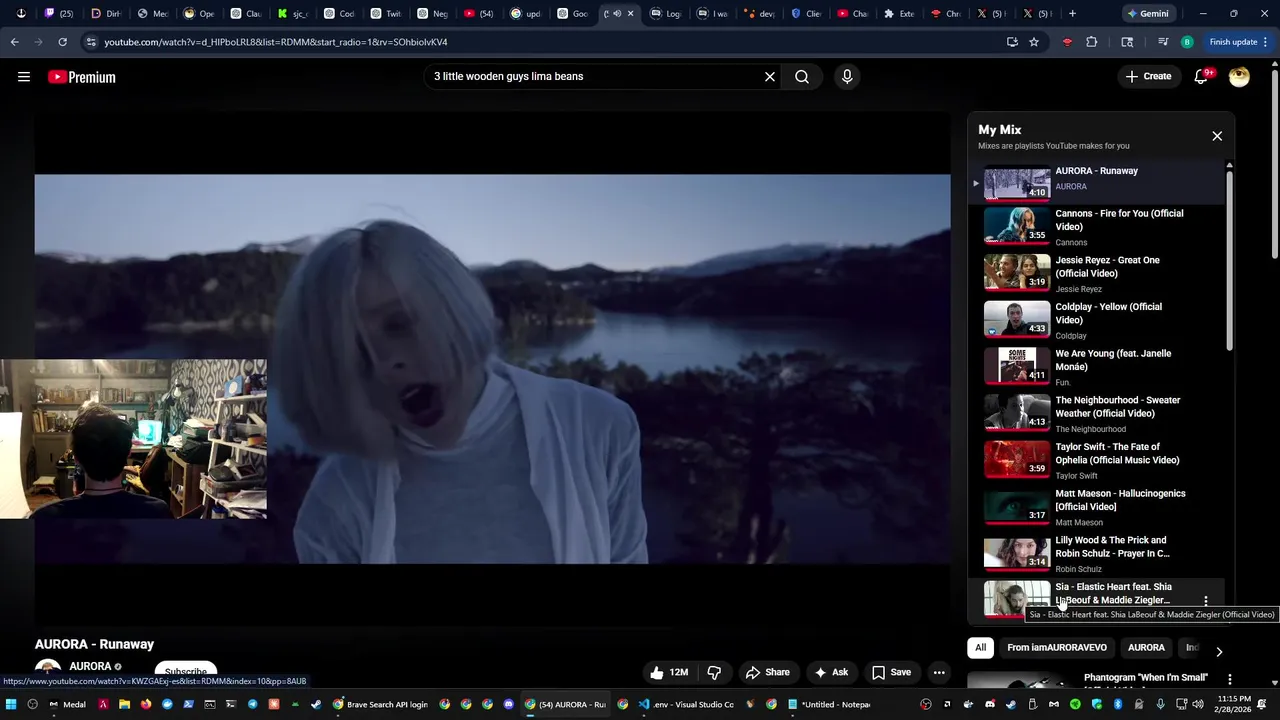Mute the current tab audio icon
This screenshot has height=720, width=1280.
tap(617, 14)
